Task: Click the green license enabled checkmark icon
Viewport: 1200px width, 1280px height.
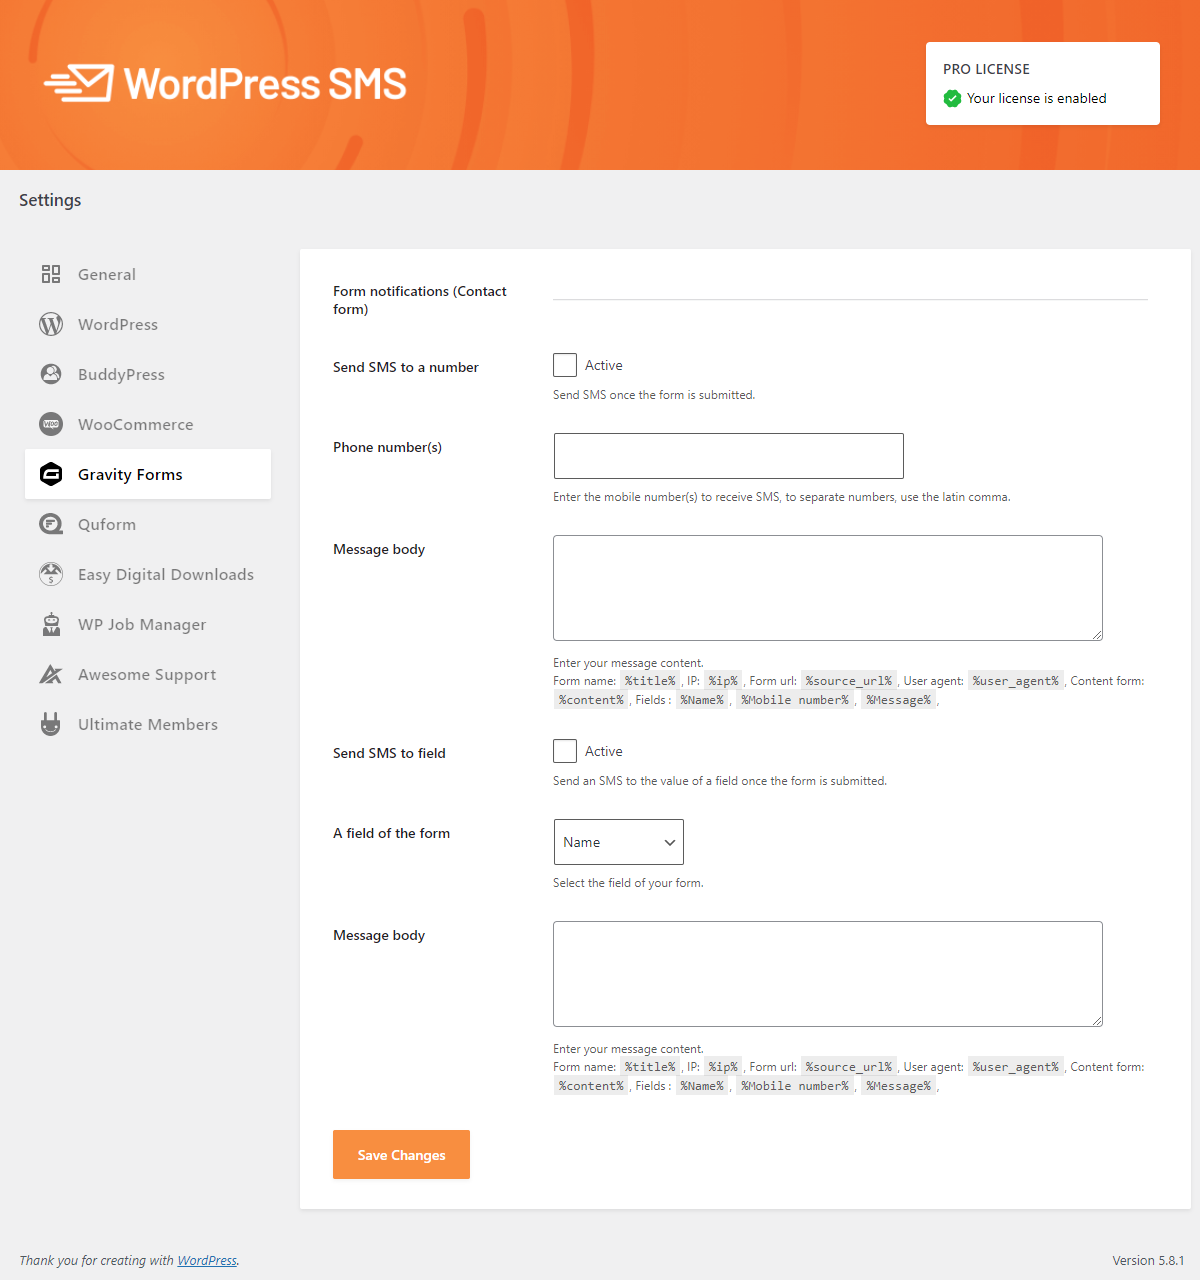Action: 952,98
